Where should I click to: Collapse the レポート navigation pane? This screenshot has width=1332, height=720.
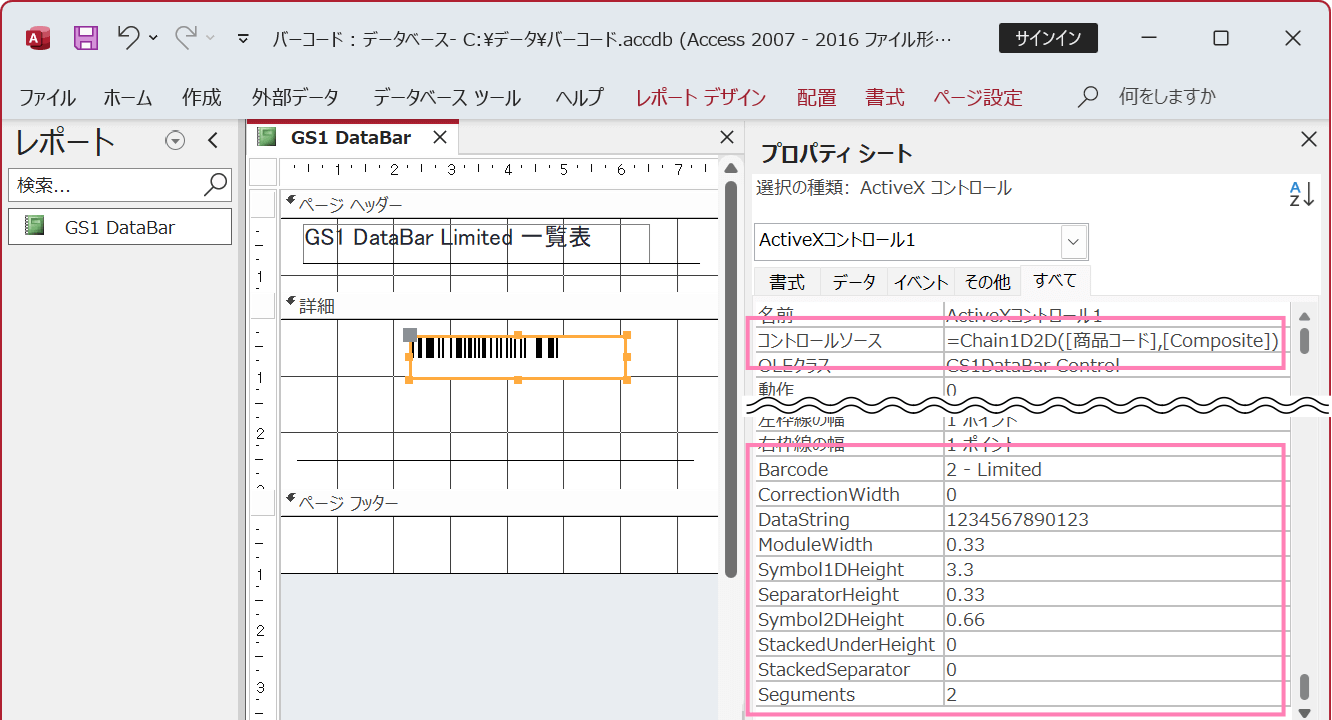[x=212, y=141]
